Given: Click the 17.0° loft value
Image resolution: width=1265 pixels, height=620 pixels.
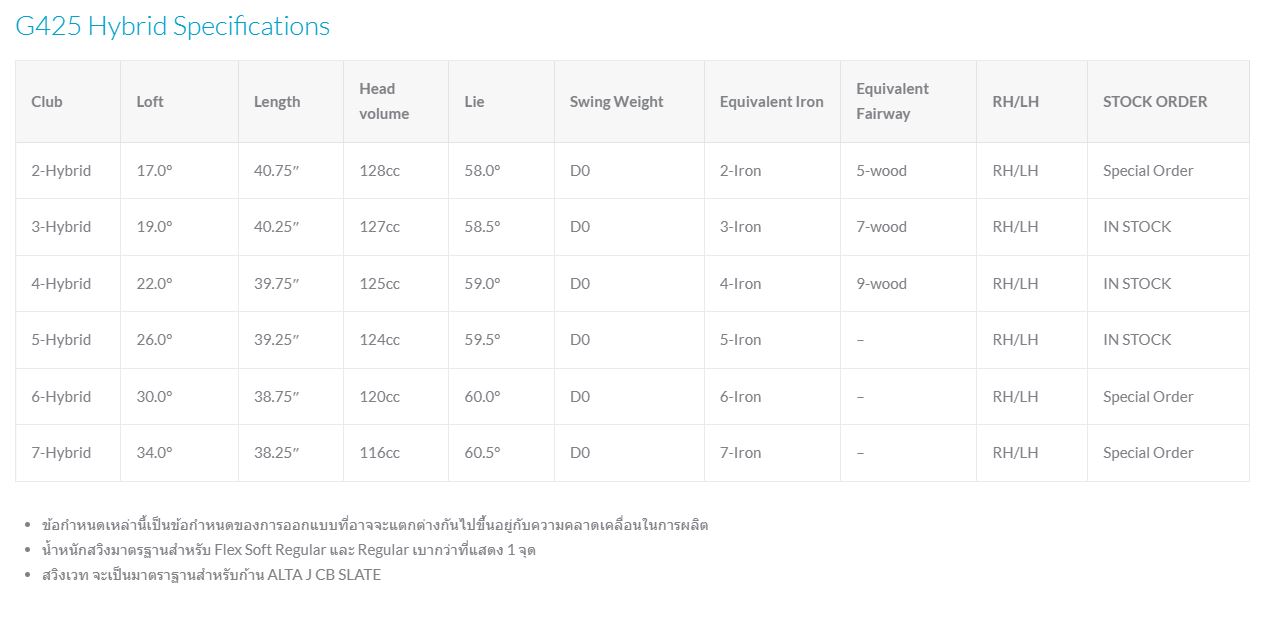Looking at the screenshot, I should click(x=155, y=171).
